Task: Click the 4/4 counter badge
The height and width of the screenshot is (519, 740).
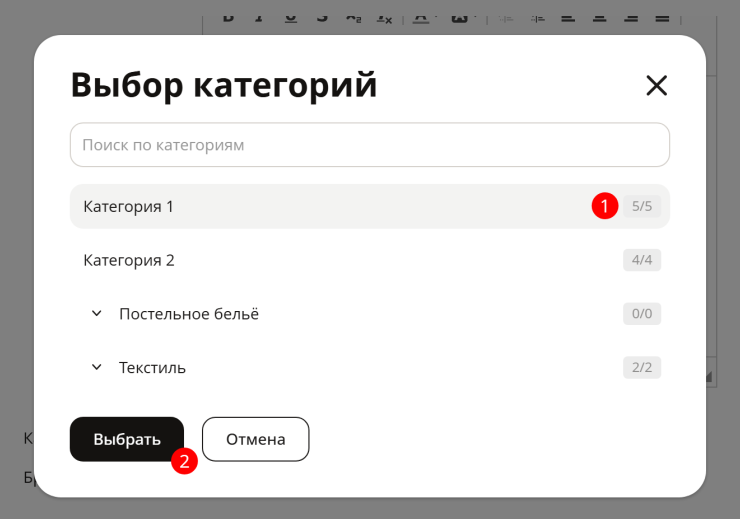Action: tap(642, 260)
